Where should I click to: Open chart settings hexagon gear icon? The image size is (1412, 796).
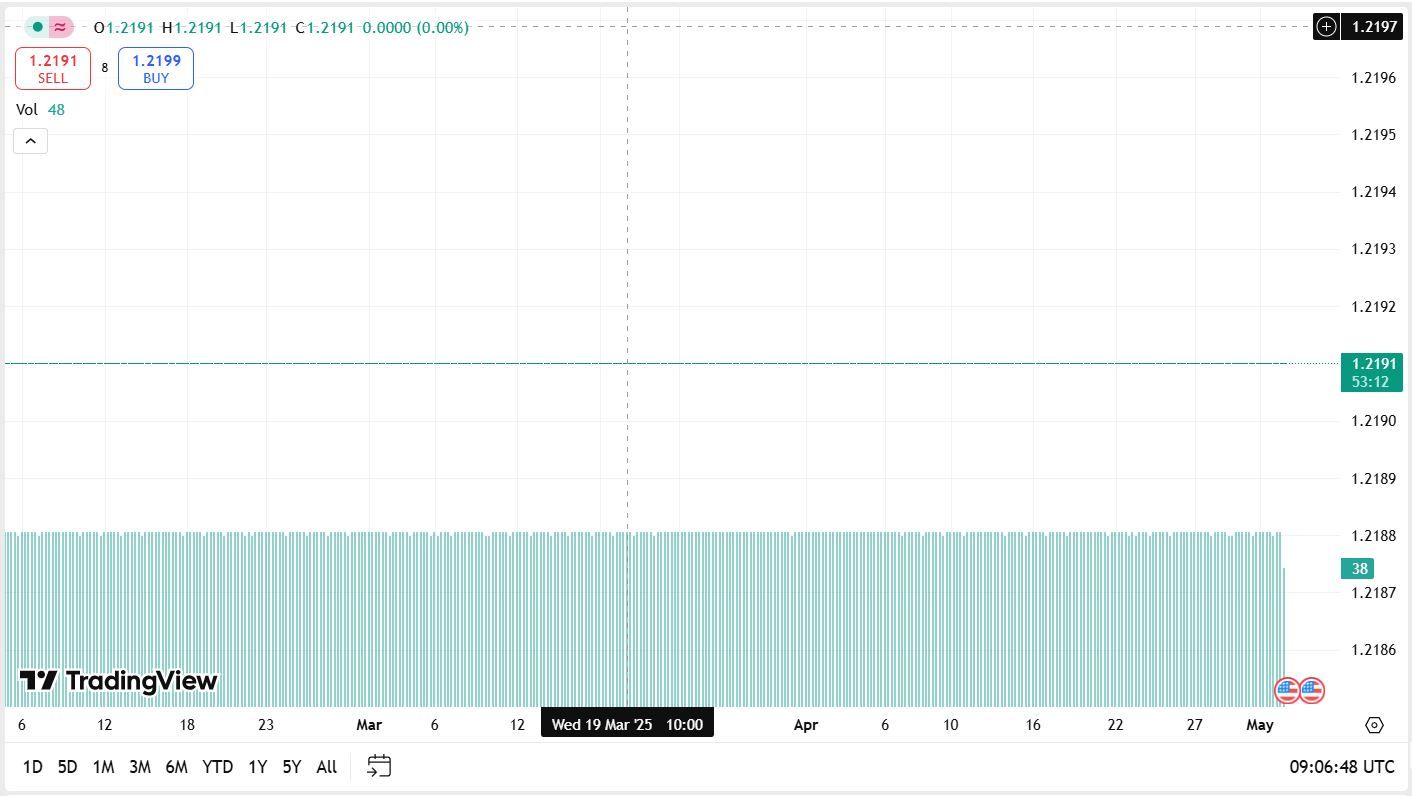coord(1373,725)
